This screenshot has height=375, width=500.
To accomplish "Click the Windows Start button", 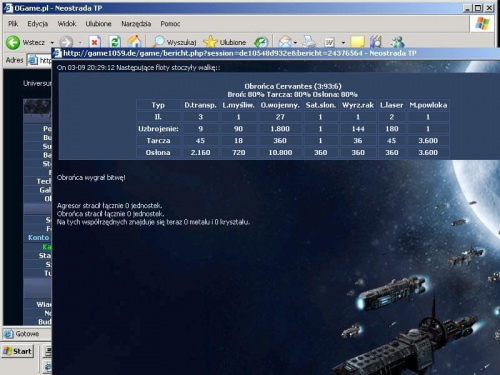I will (18, 351).
